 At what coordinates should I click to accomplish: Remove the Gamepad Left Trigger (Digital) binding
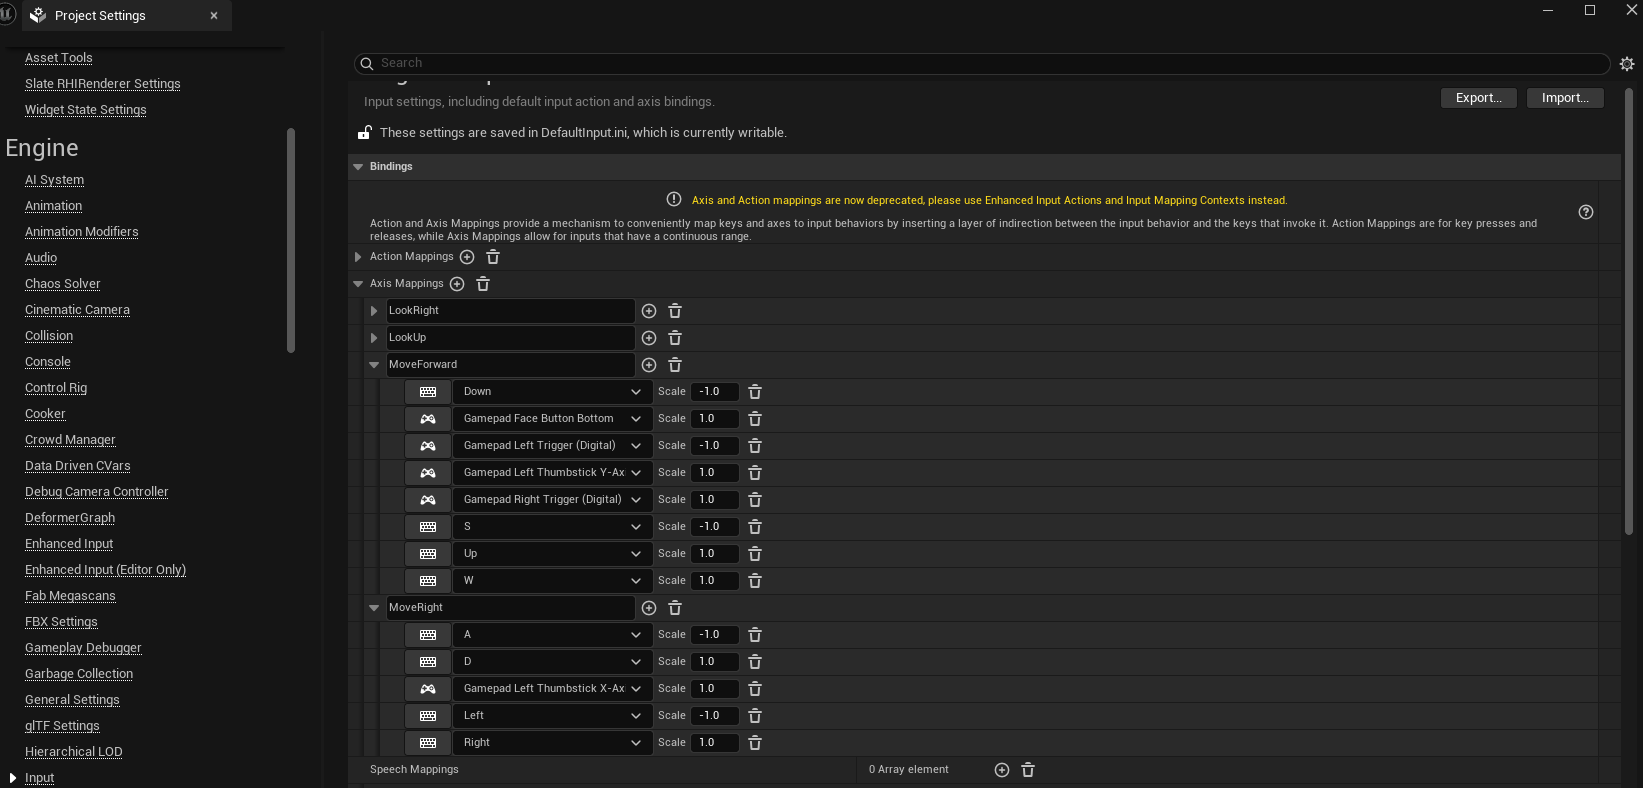point(755,446)
